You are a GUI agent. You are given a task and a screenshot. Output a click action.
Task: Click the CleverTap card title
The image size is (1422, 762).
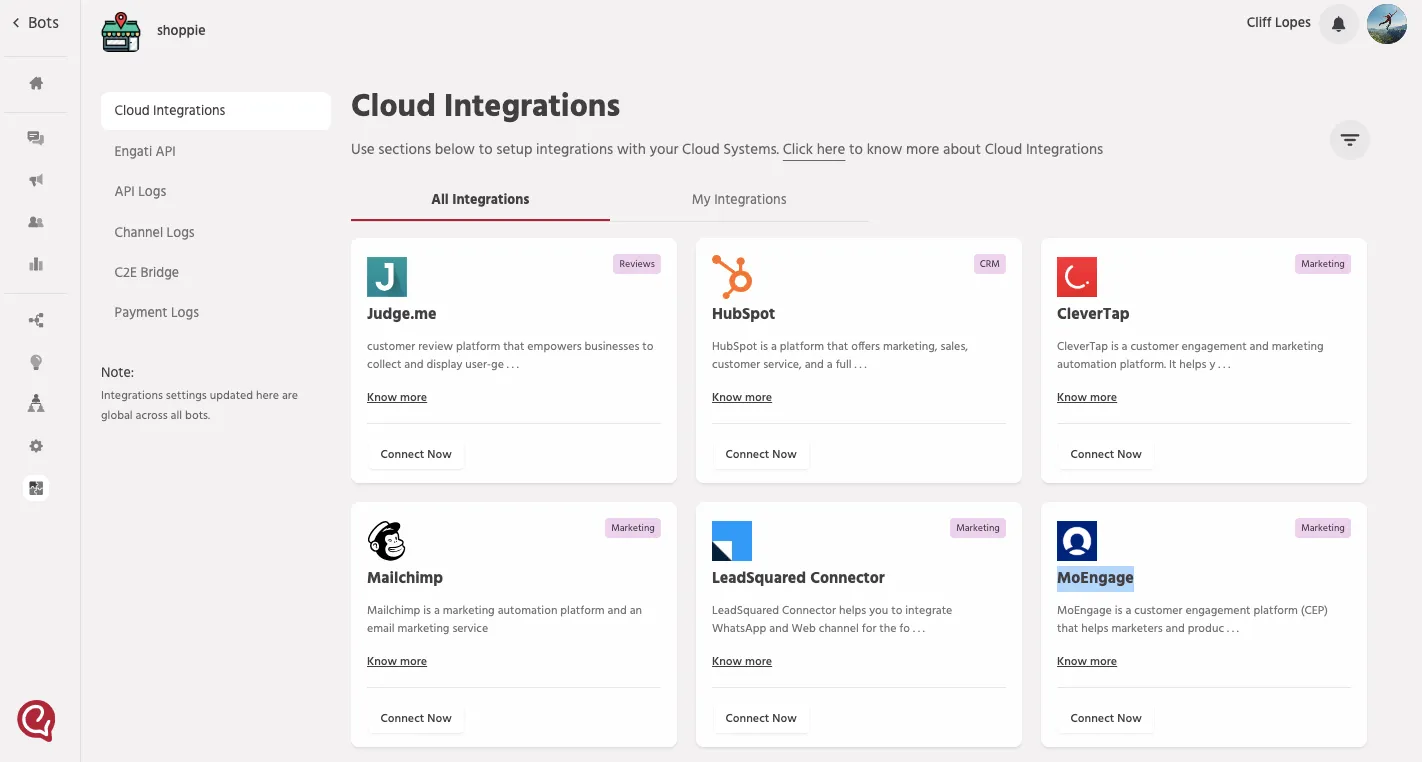click(1093, 314)
